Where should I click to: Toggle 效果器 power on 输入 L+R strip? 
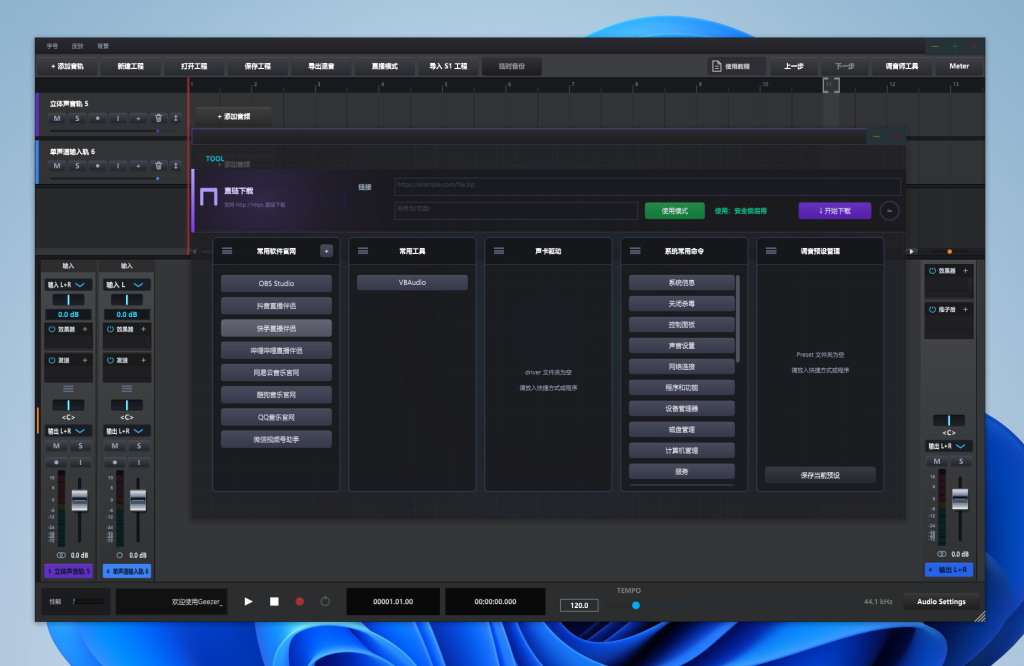tap(52, 329)
